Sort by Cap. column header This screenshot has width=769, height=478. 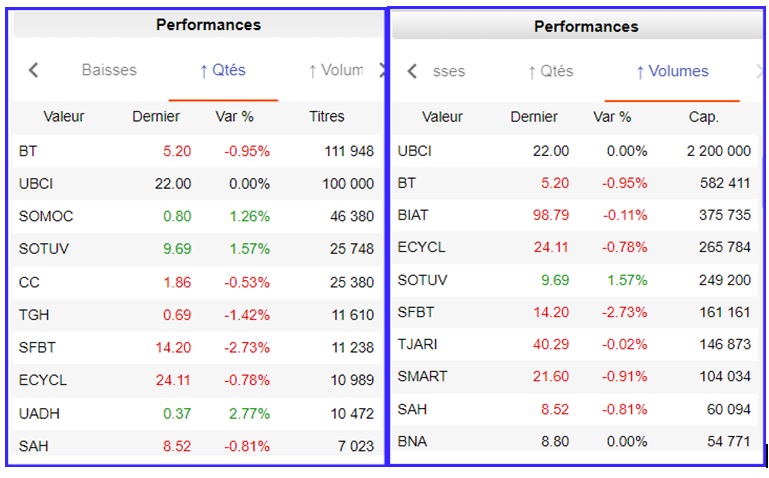tap(703, 117)
